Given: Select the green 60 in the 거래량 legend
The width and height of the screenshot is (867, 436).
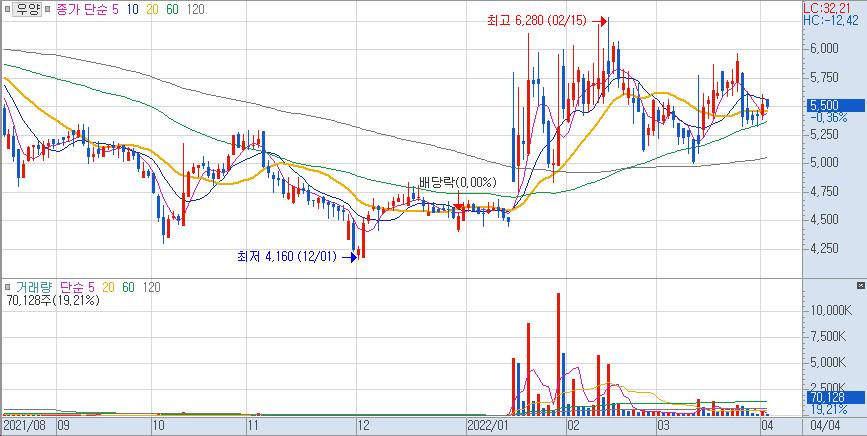Looking at the screenshot, I should (x=128, y=287).
